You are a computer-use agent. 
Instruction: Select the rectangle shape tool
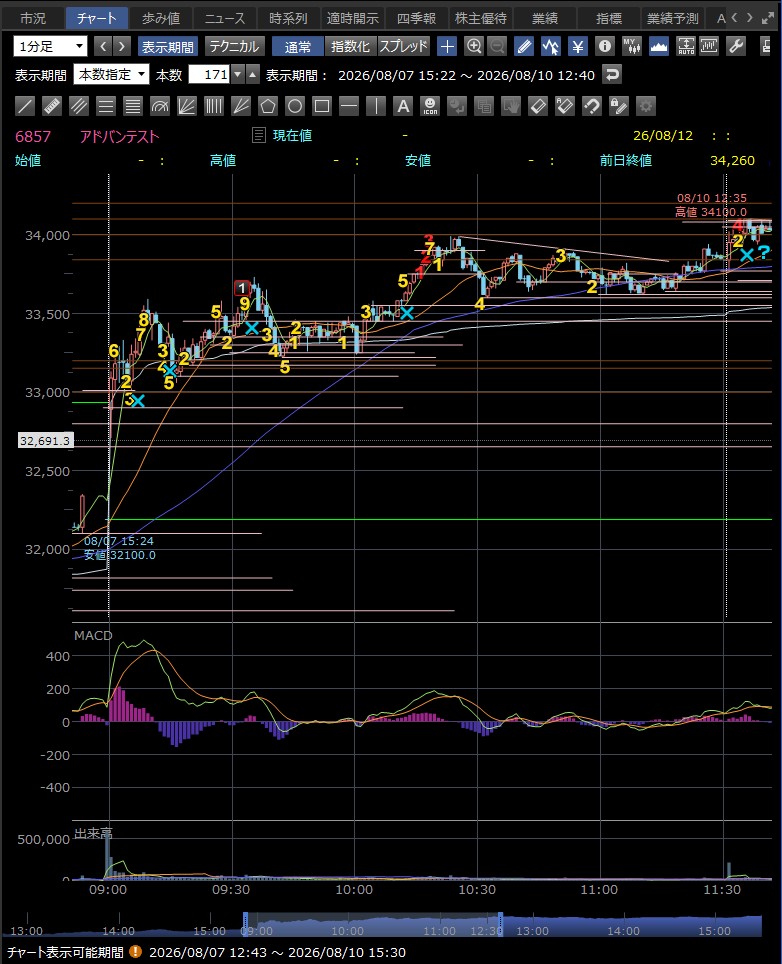[322, 106]
